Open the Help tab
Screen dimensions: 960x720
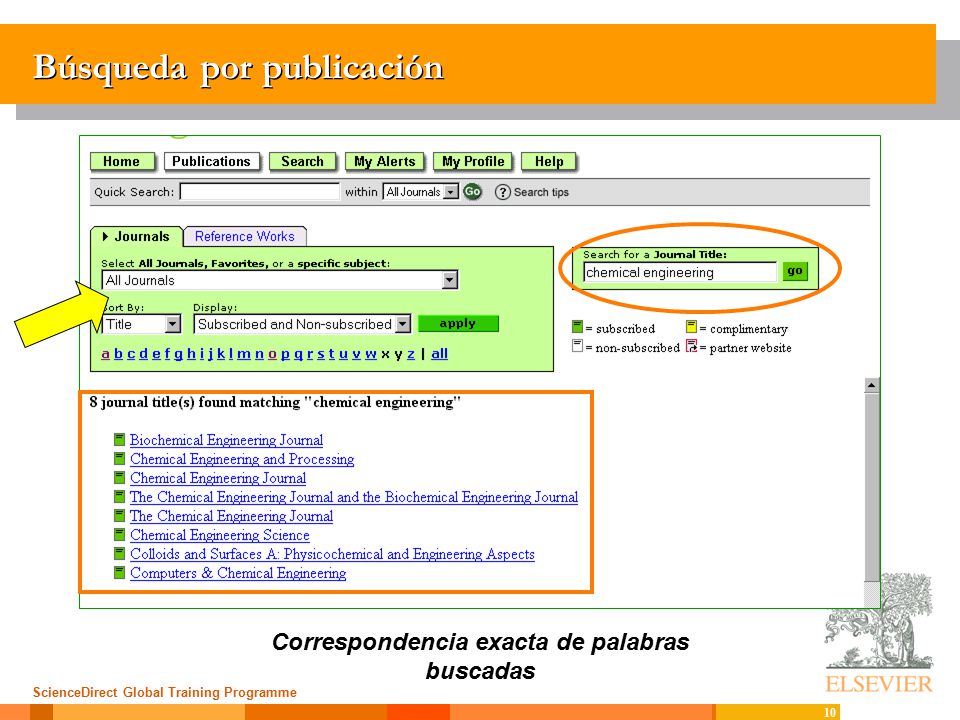click(549, 162)
